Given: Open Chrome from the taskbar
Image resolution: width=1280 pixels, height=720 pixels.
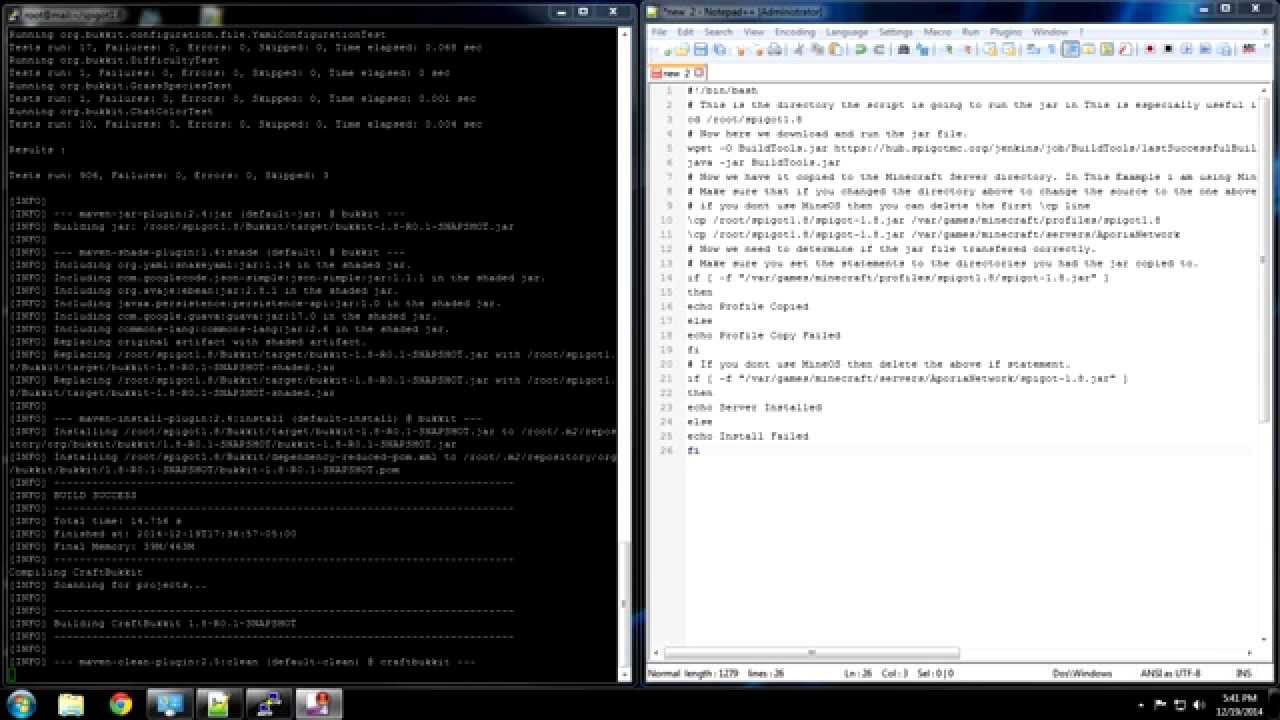Looking at the screenshot, I should [x=120, y=703].
